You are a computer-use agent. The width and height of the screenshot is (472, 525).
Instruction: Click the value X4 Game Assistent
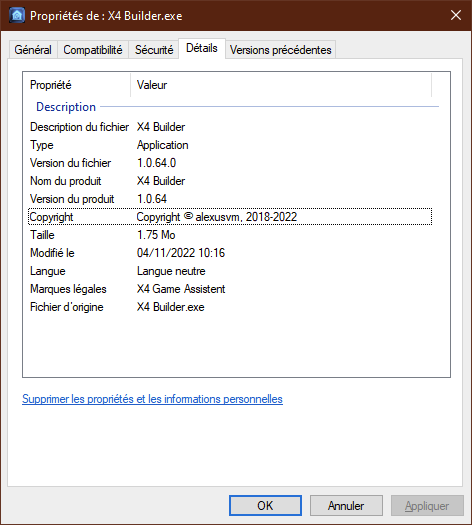pyautogui.click(x=181, y=289)
